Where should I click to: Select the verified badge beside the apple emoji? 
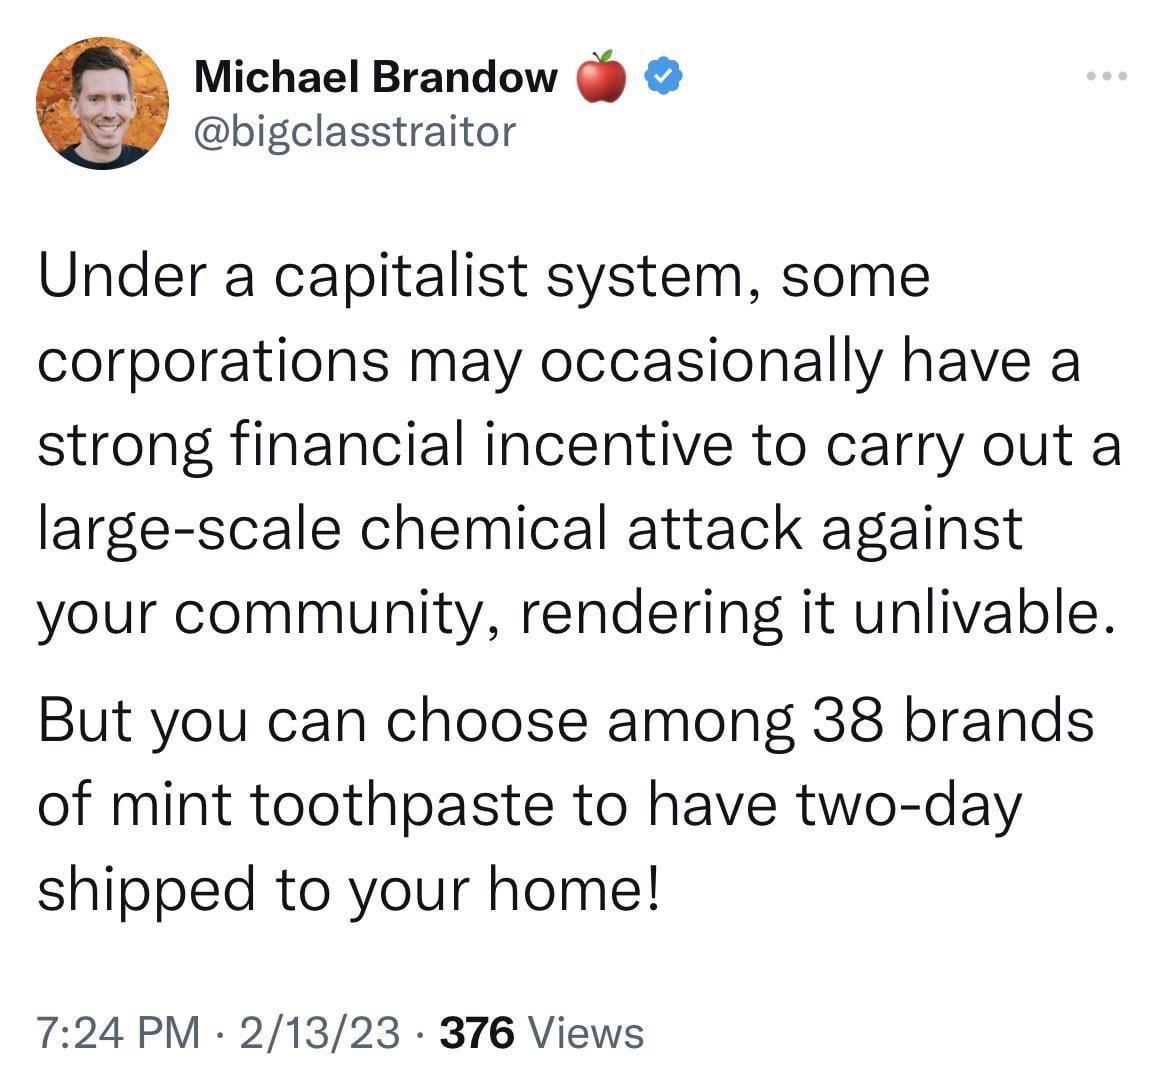click(x=663, y=74)
